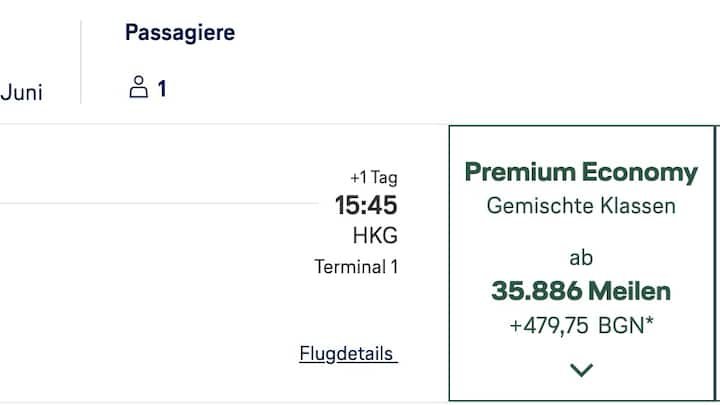Click the word Meilen in the price
The height and width of the screenshot is (405, 720).
[x=630, y=291]
